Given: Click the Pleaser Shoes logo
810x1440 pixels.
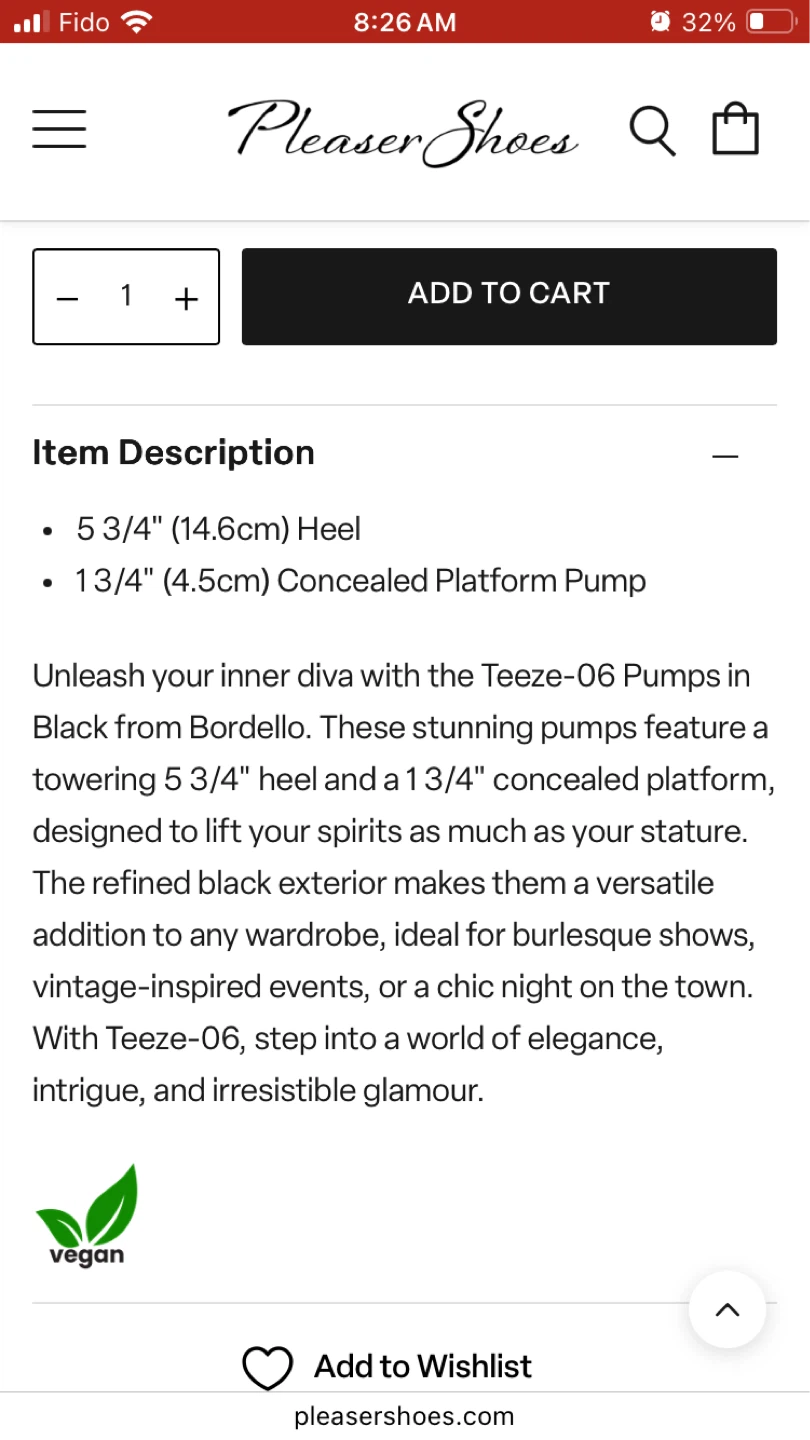Looking at the screenshot, I should tap(403, 132).
